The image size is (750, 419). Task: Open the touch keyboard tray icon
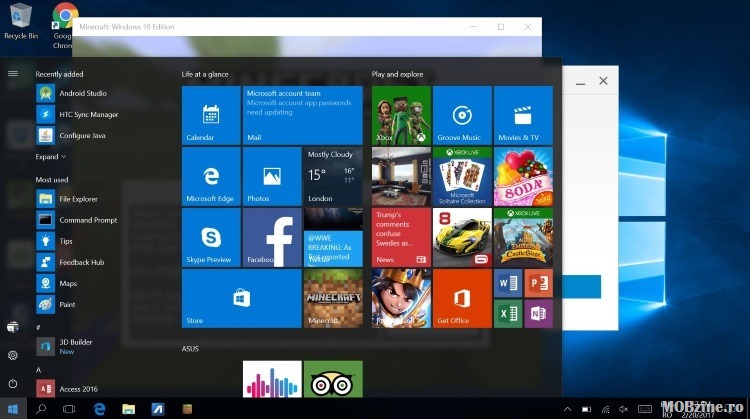645,409
